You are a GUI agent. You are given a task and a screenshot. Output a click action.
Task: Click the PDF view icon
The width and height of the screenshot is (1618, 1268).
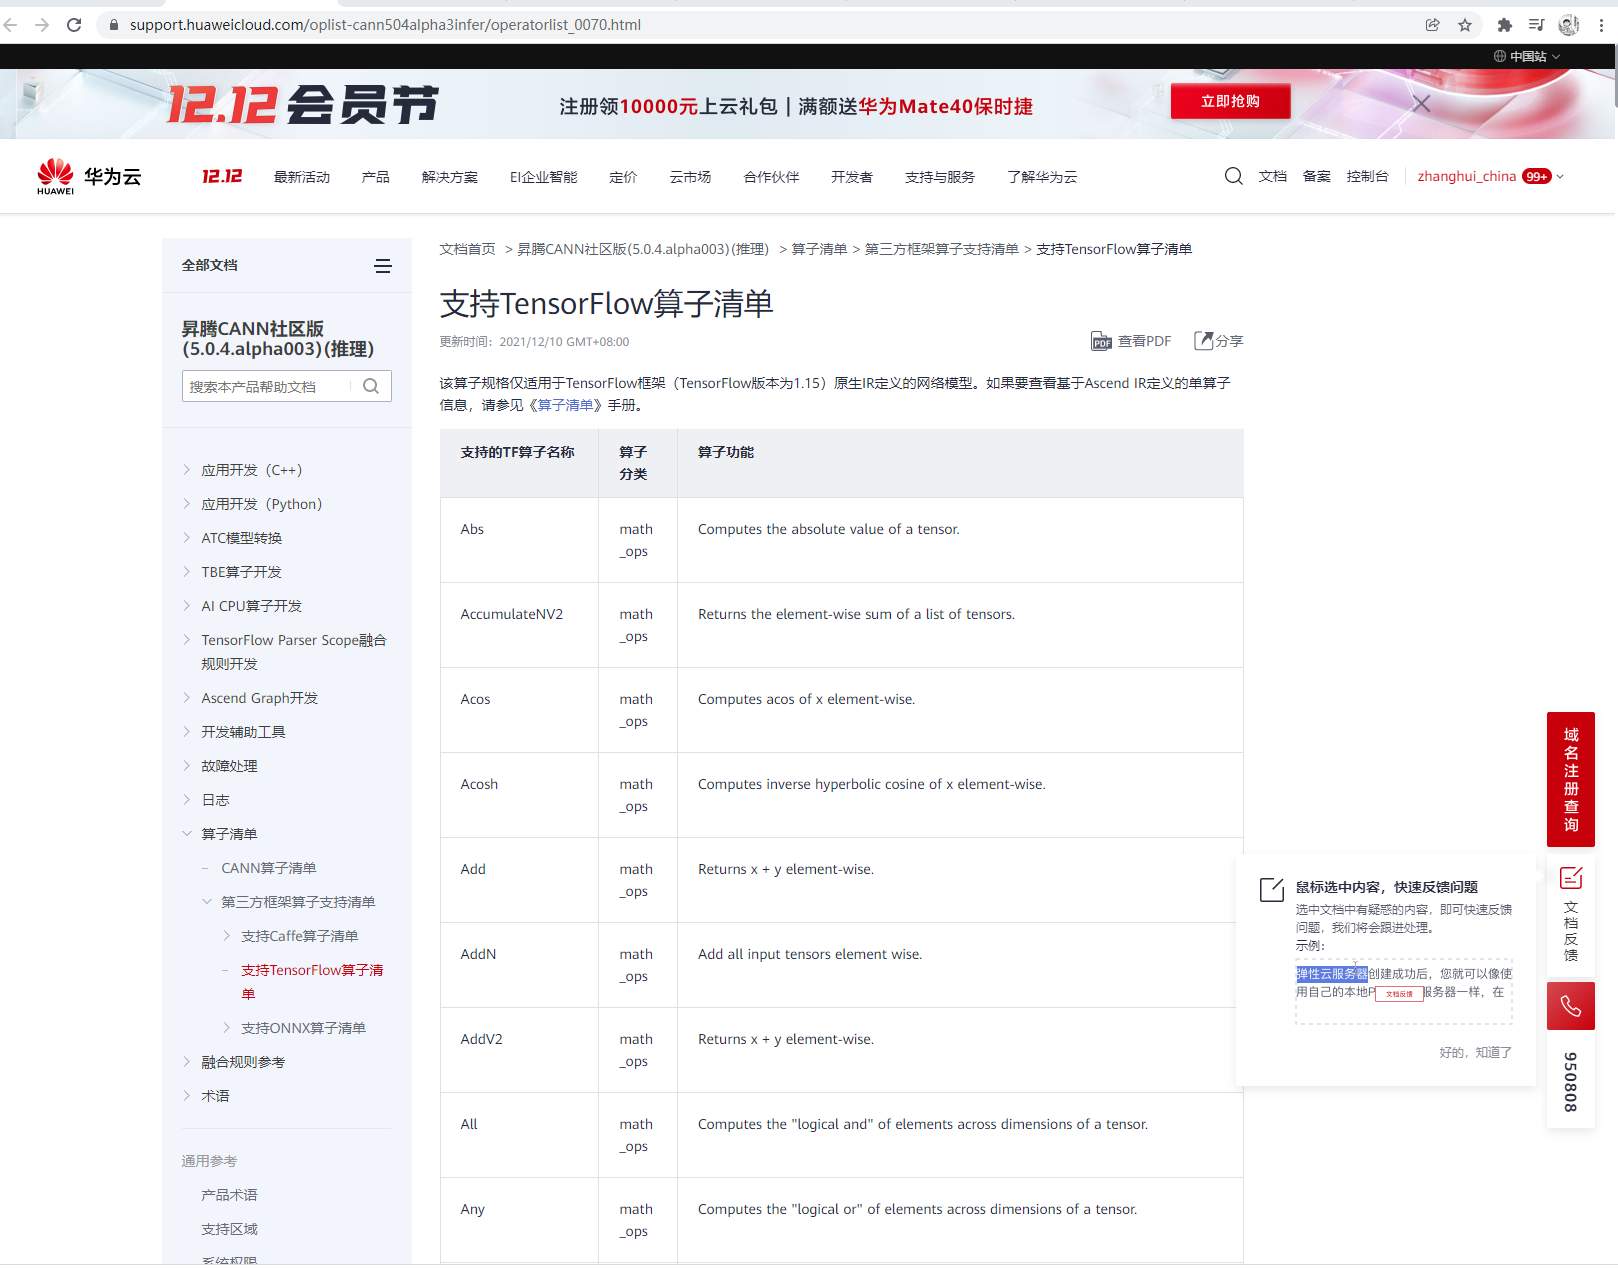click(x=1101, y=342)
